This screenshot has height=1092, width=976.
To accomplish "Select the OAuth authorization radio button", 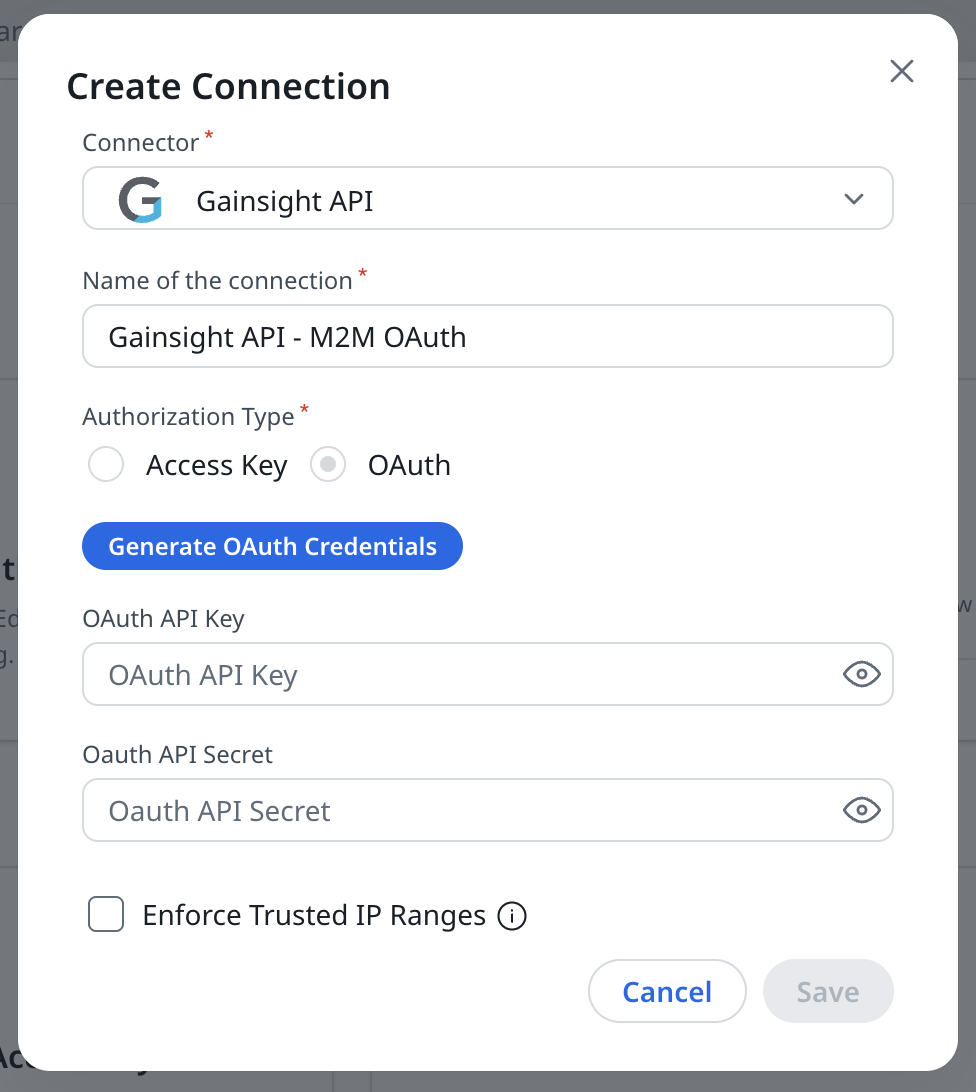I will pyautogui.click(x=328, y=465).
